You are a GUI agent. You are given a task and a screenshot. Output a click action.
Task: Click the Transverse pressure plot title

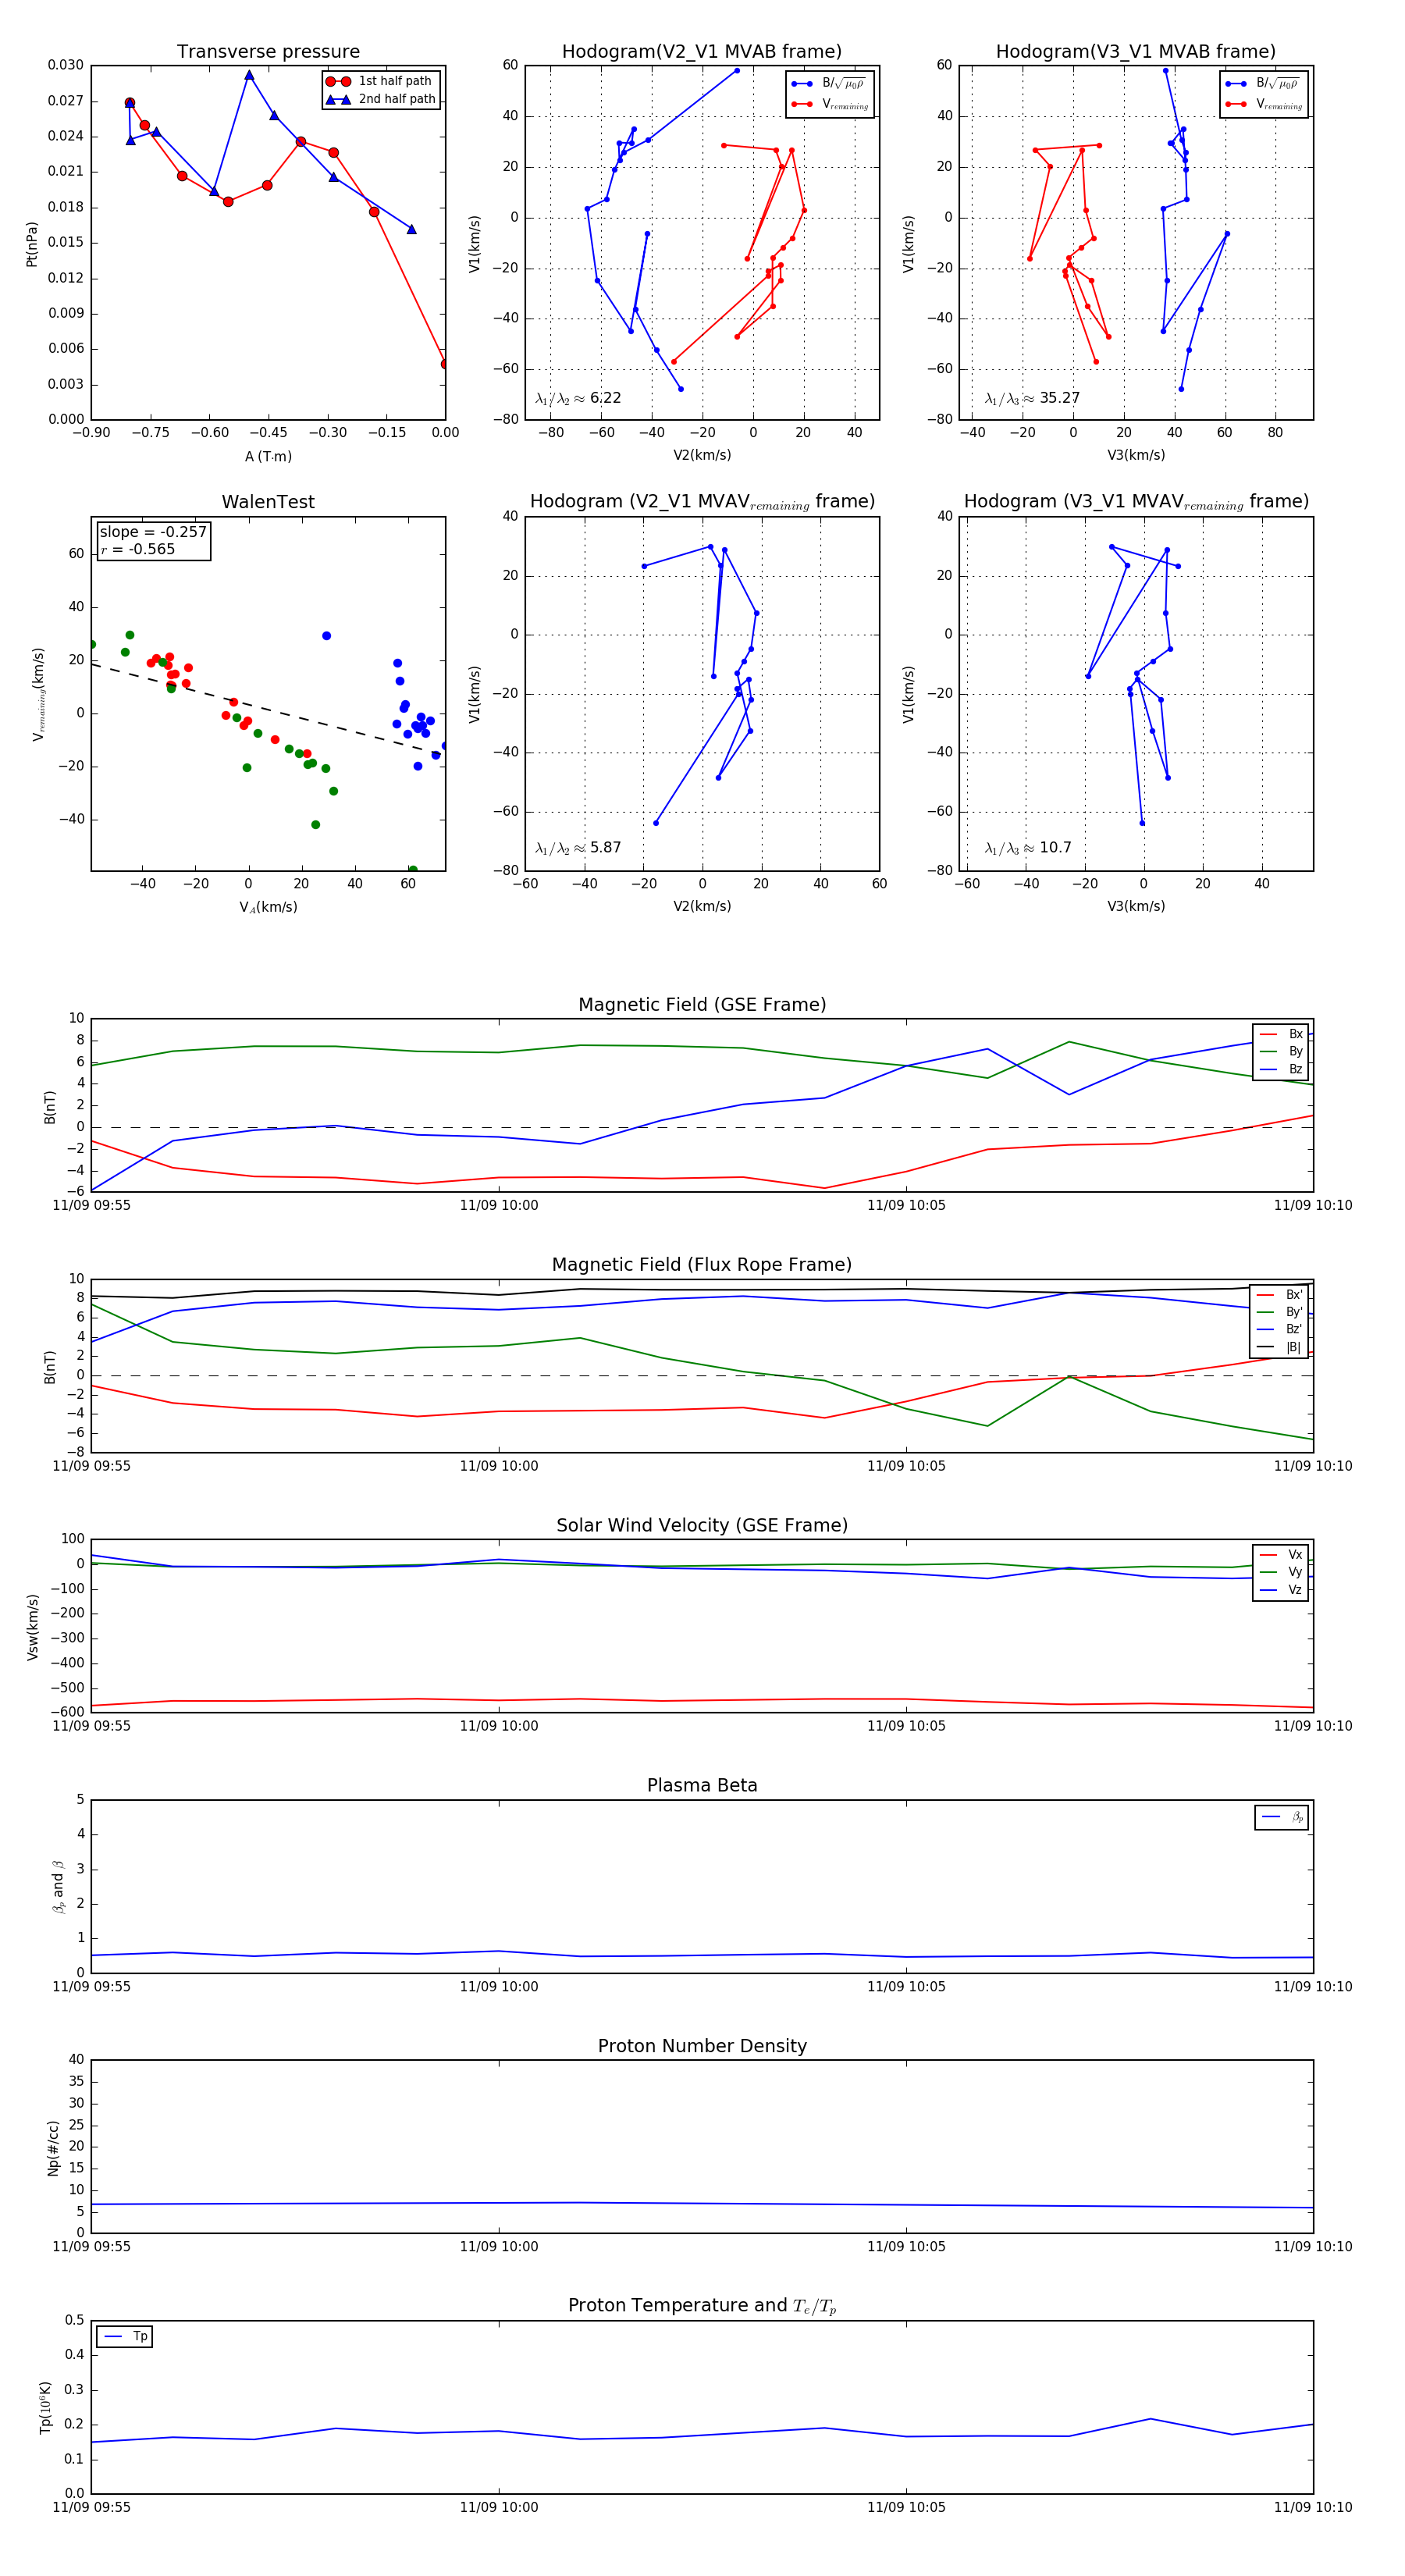(x=268, y=52)
